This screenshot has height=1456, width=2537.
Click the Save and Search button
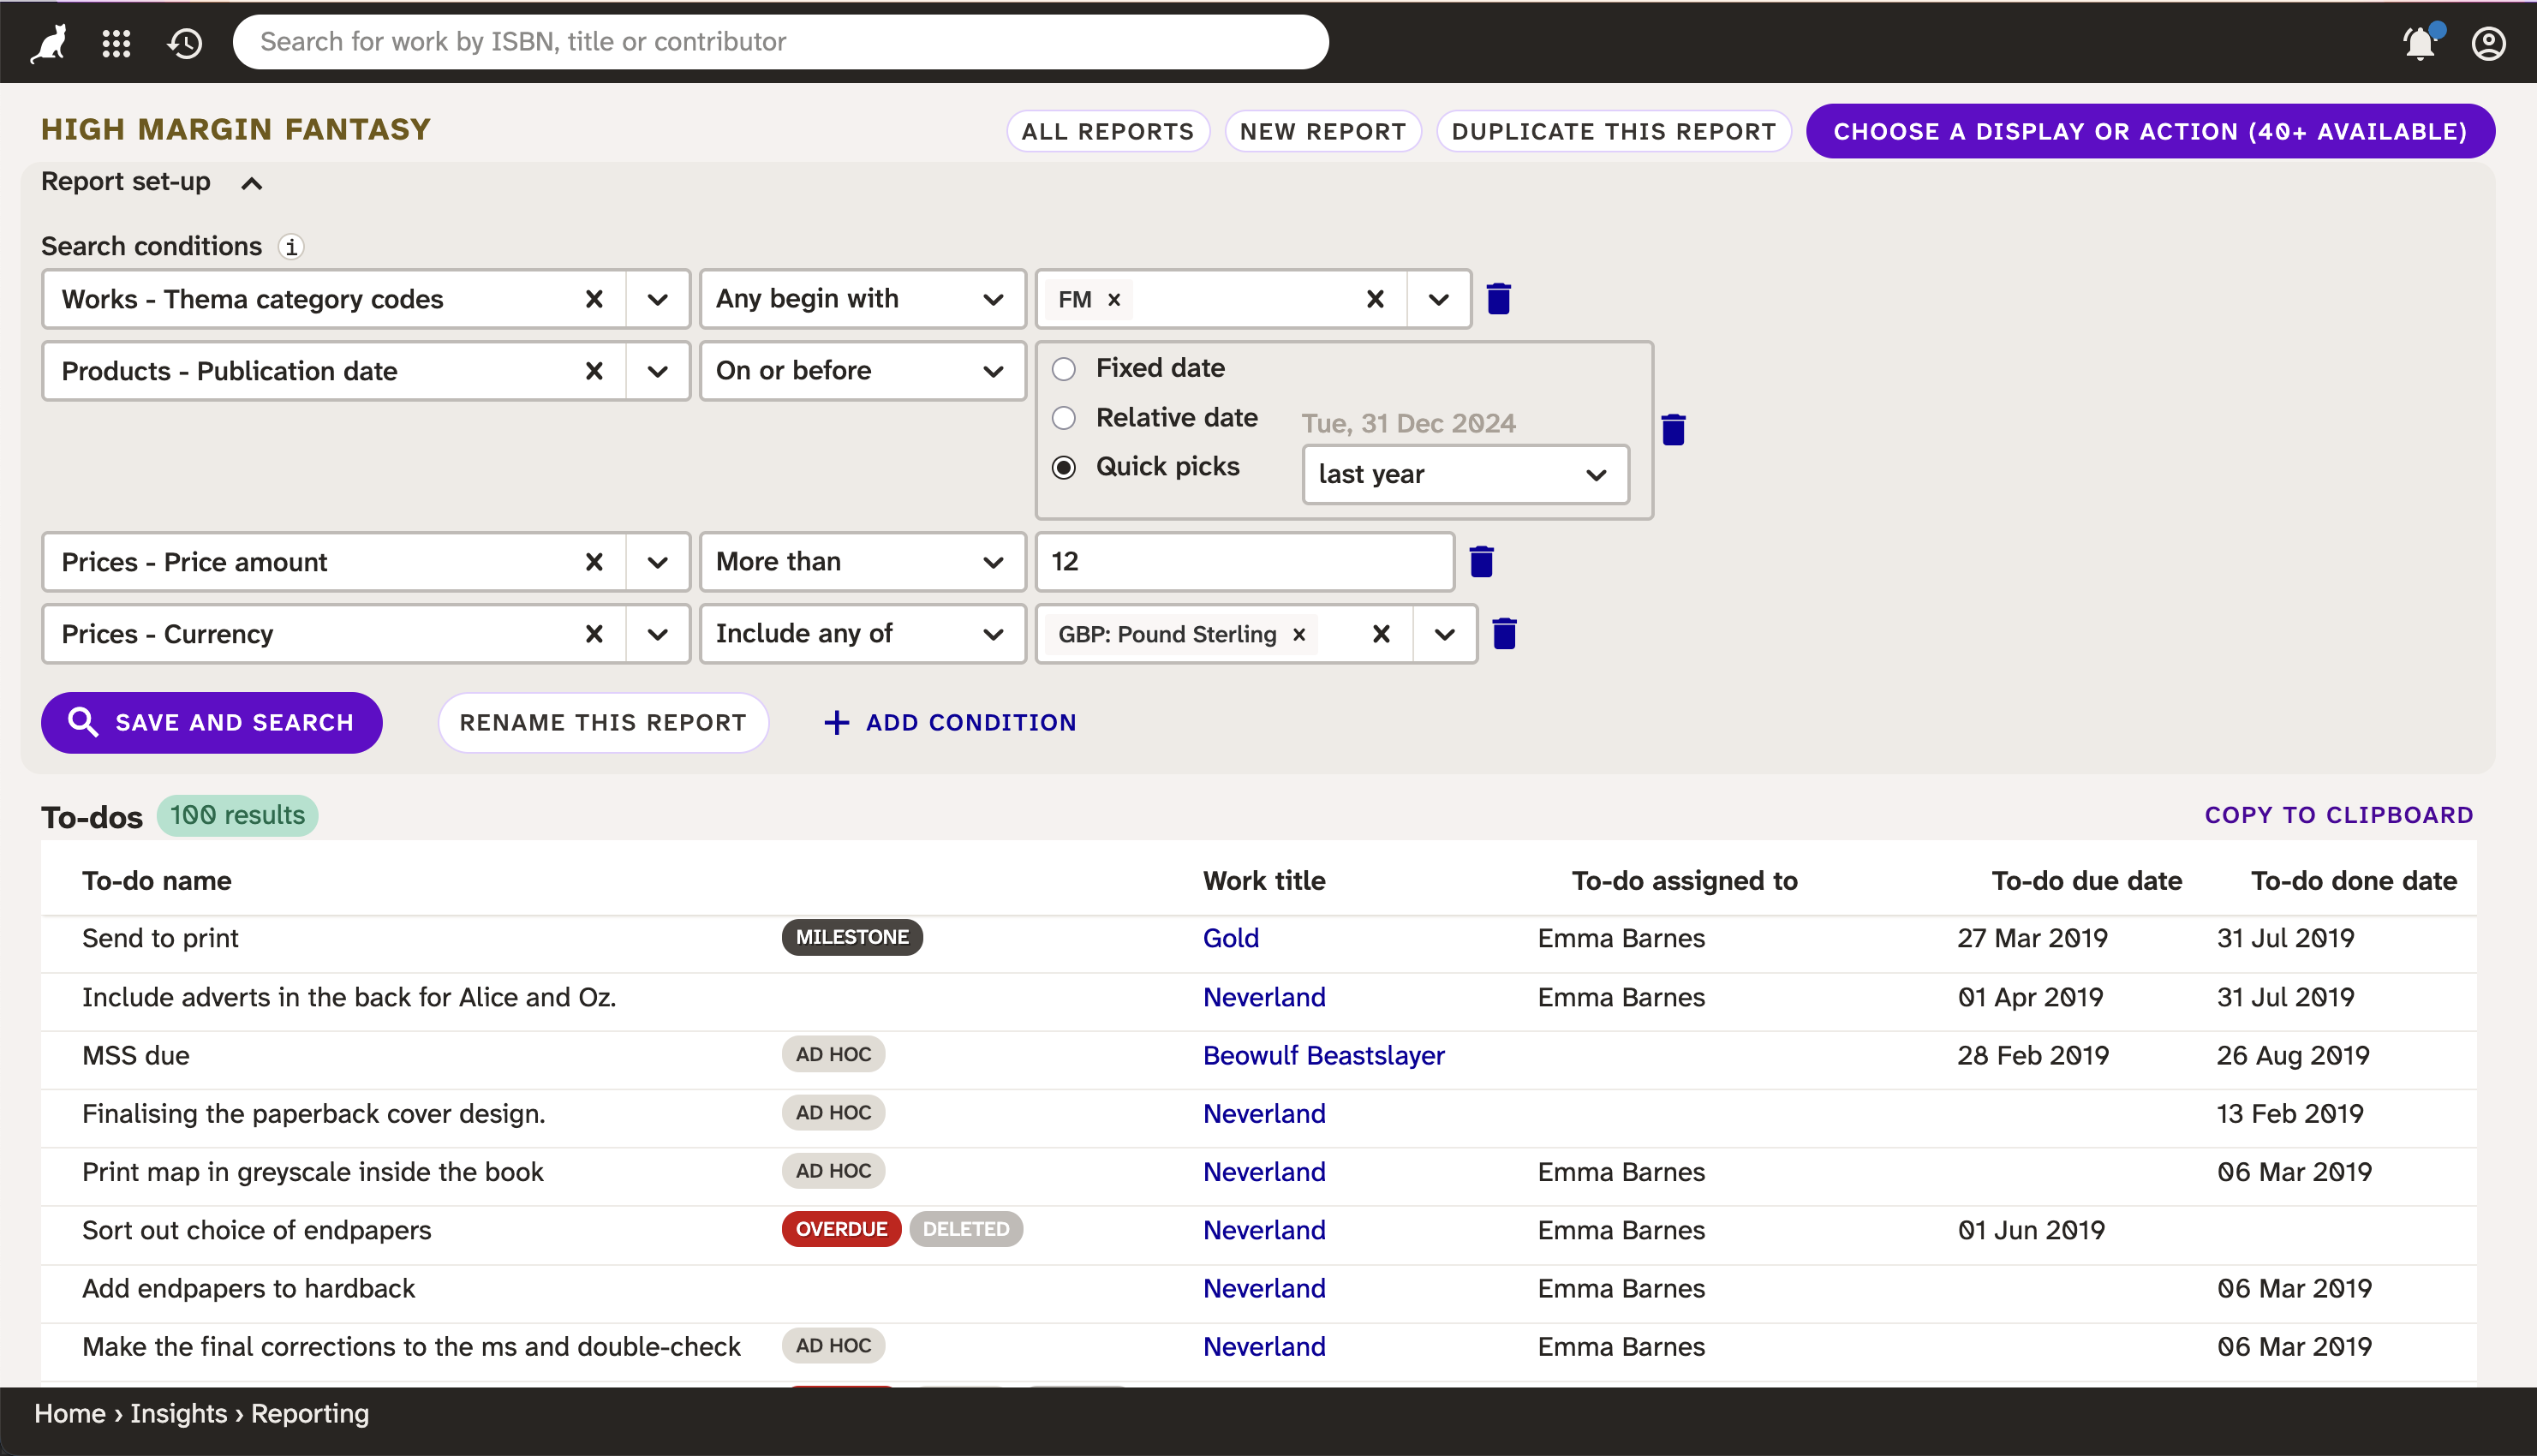212,722
